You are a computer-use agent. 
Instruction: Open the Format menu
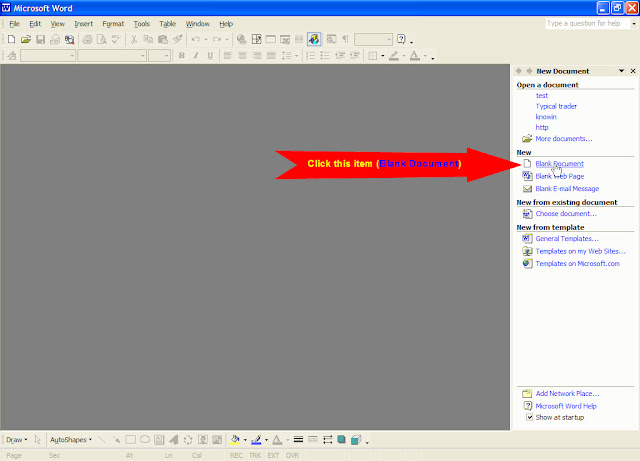tap(113, 24)
